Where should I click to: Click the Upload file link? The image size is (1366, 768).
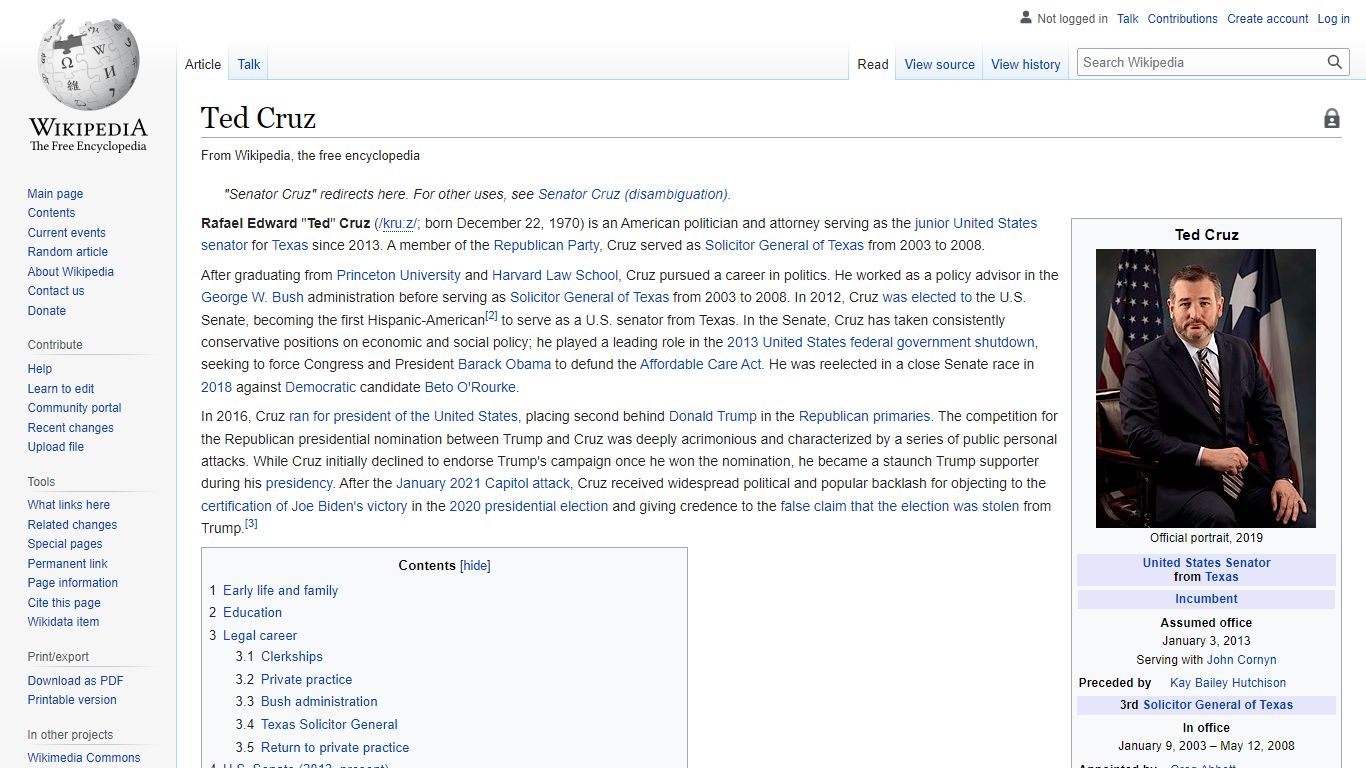tap(55, 447)
